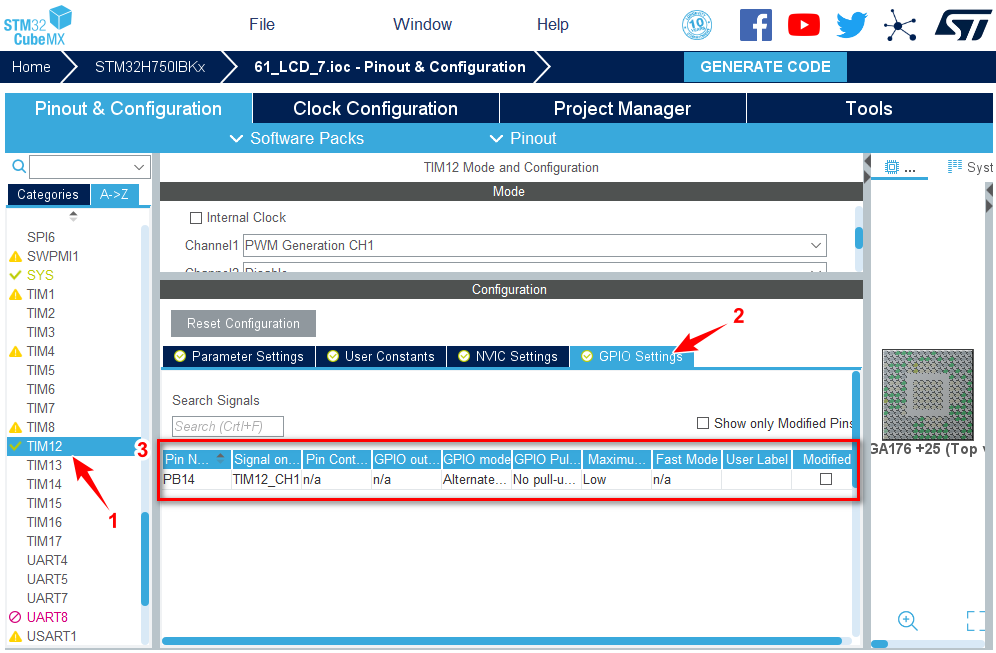The image size is (996, 653).
Task: Expand the Software Packs menu
Action: [296, 138]
